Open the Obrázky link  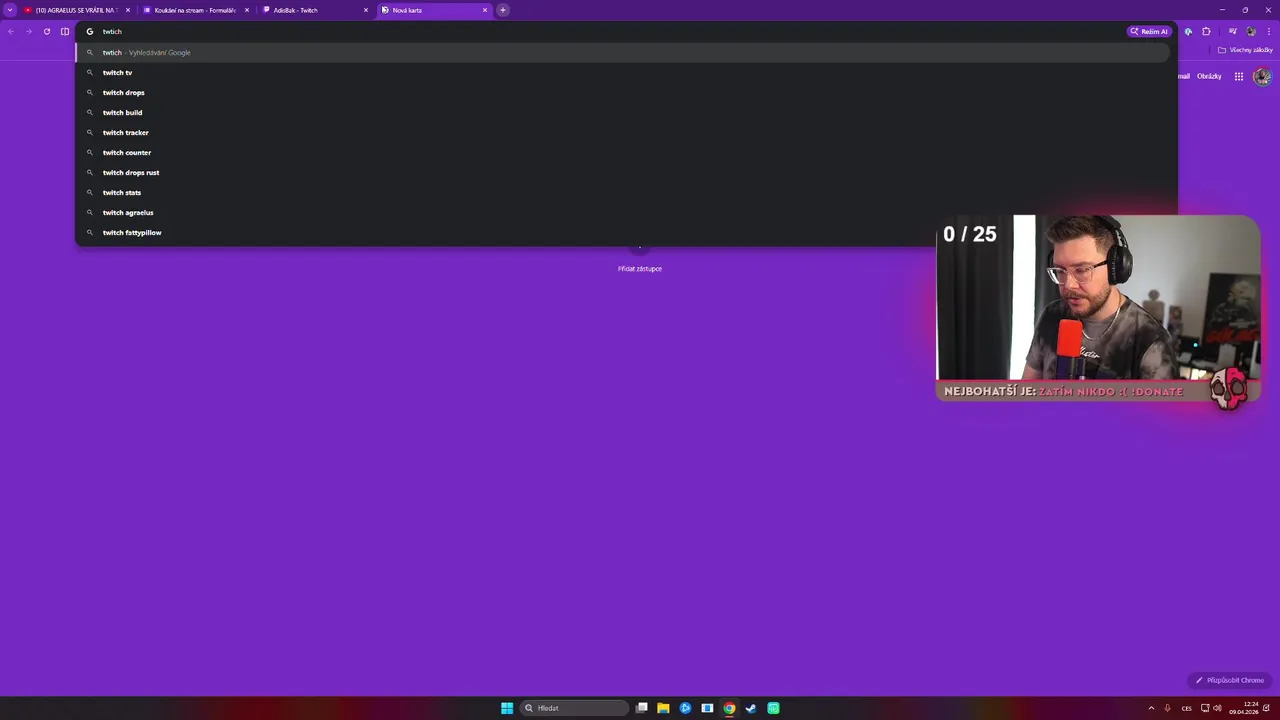tap(1209, 76)
